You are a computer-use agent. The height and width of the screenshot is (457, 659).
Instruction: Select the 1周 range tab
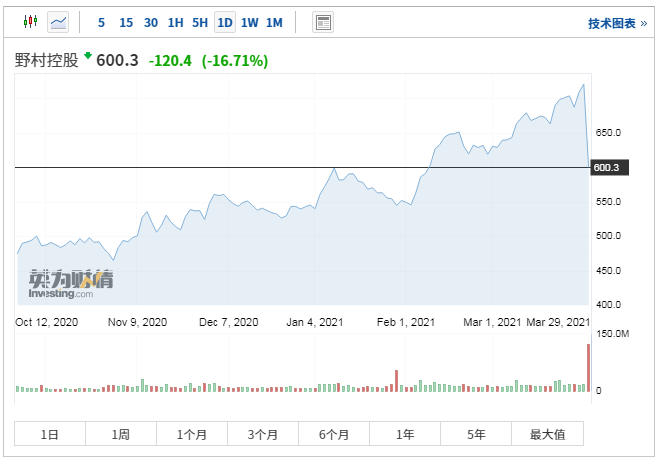(x=121, y=434)
